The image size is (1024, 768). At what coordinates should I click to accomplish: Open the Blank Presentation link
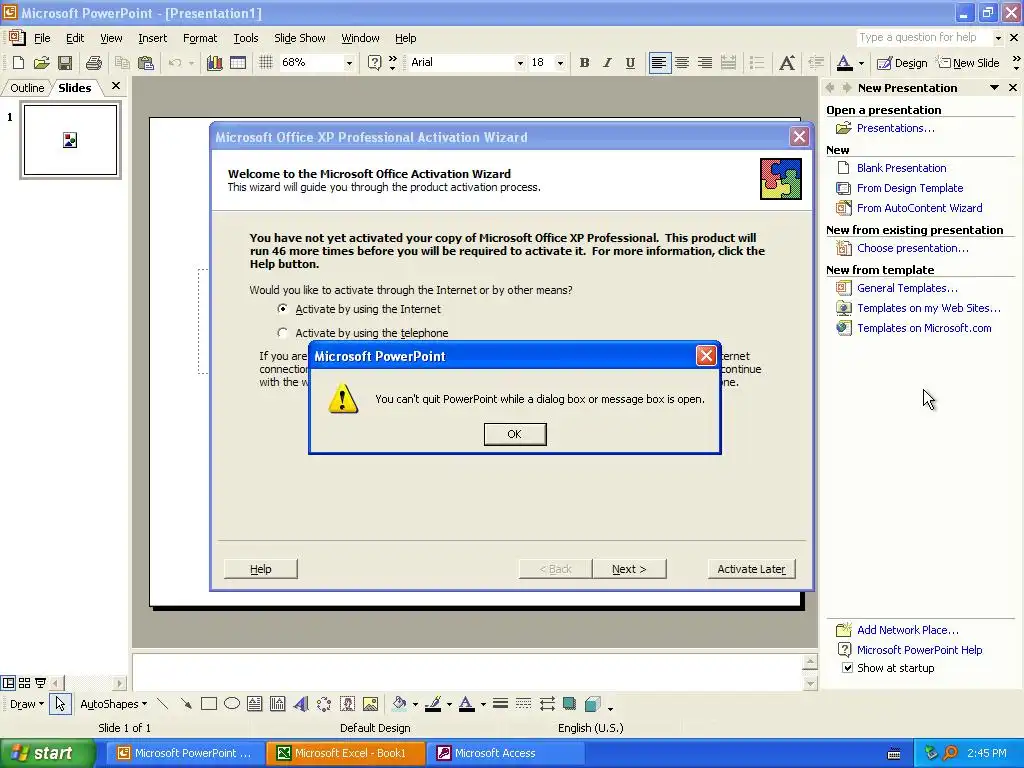(x=901, y=168)
